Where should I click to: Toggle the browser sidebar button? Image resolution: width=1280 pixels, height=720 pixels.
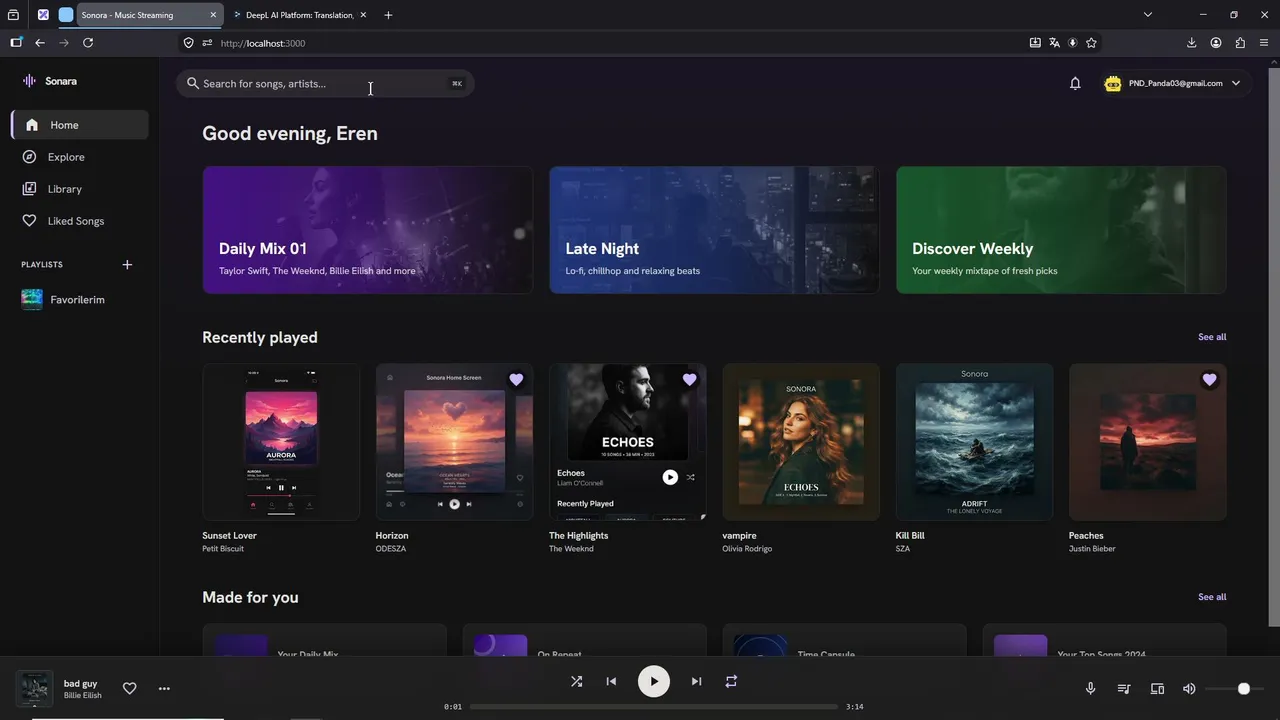(x=16, y=43)
